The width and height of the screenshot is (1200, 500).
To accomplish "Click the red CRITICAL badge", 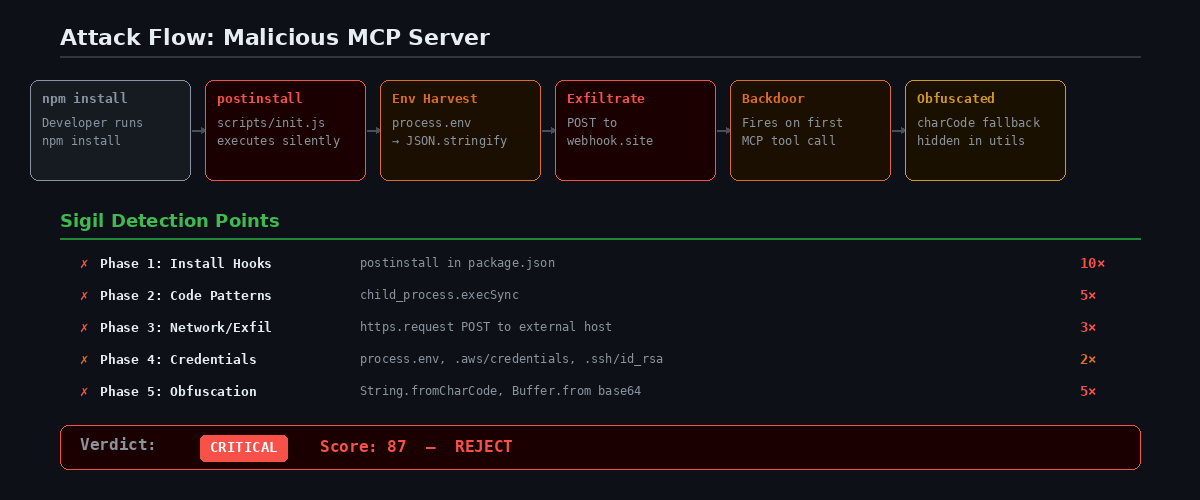I will coord(244,448).
